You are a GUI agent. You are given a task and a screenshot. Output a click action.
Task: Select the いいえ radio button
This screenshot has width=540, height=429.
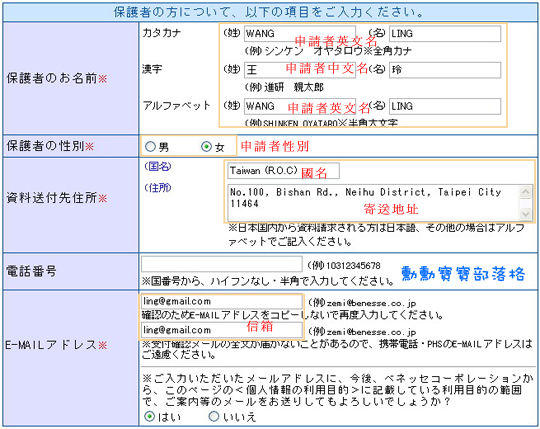pyautogui.click(x=214, y=417)
